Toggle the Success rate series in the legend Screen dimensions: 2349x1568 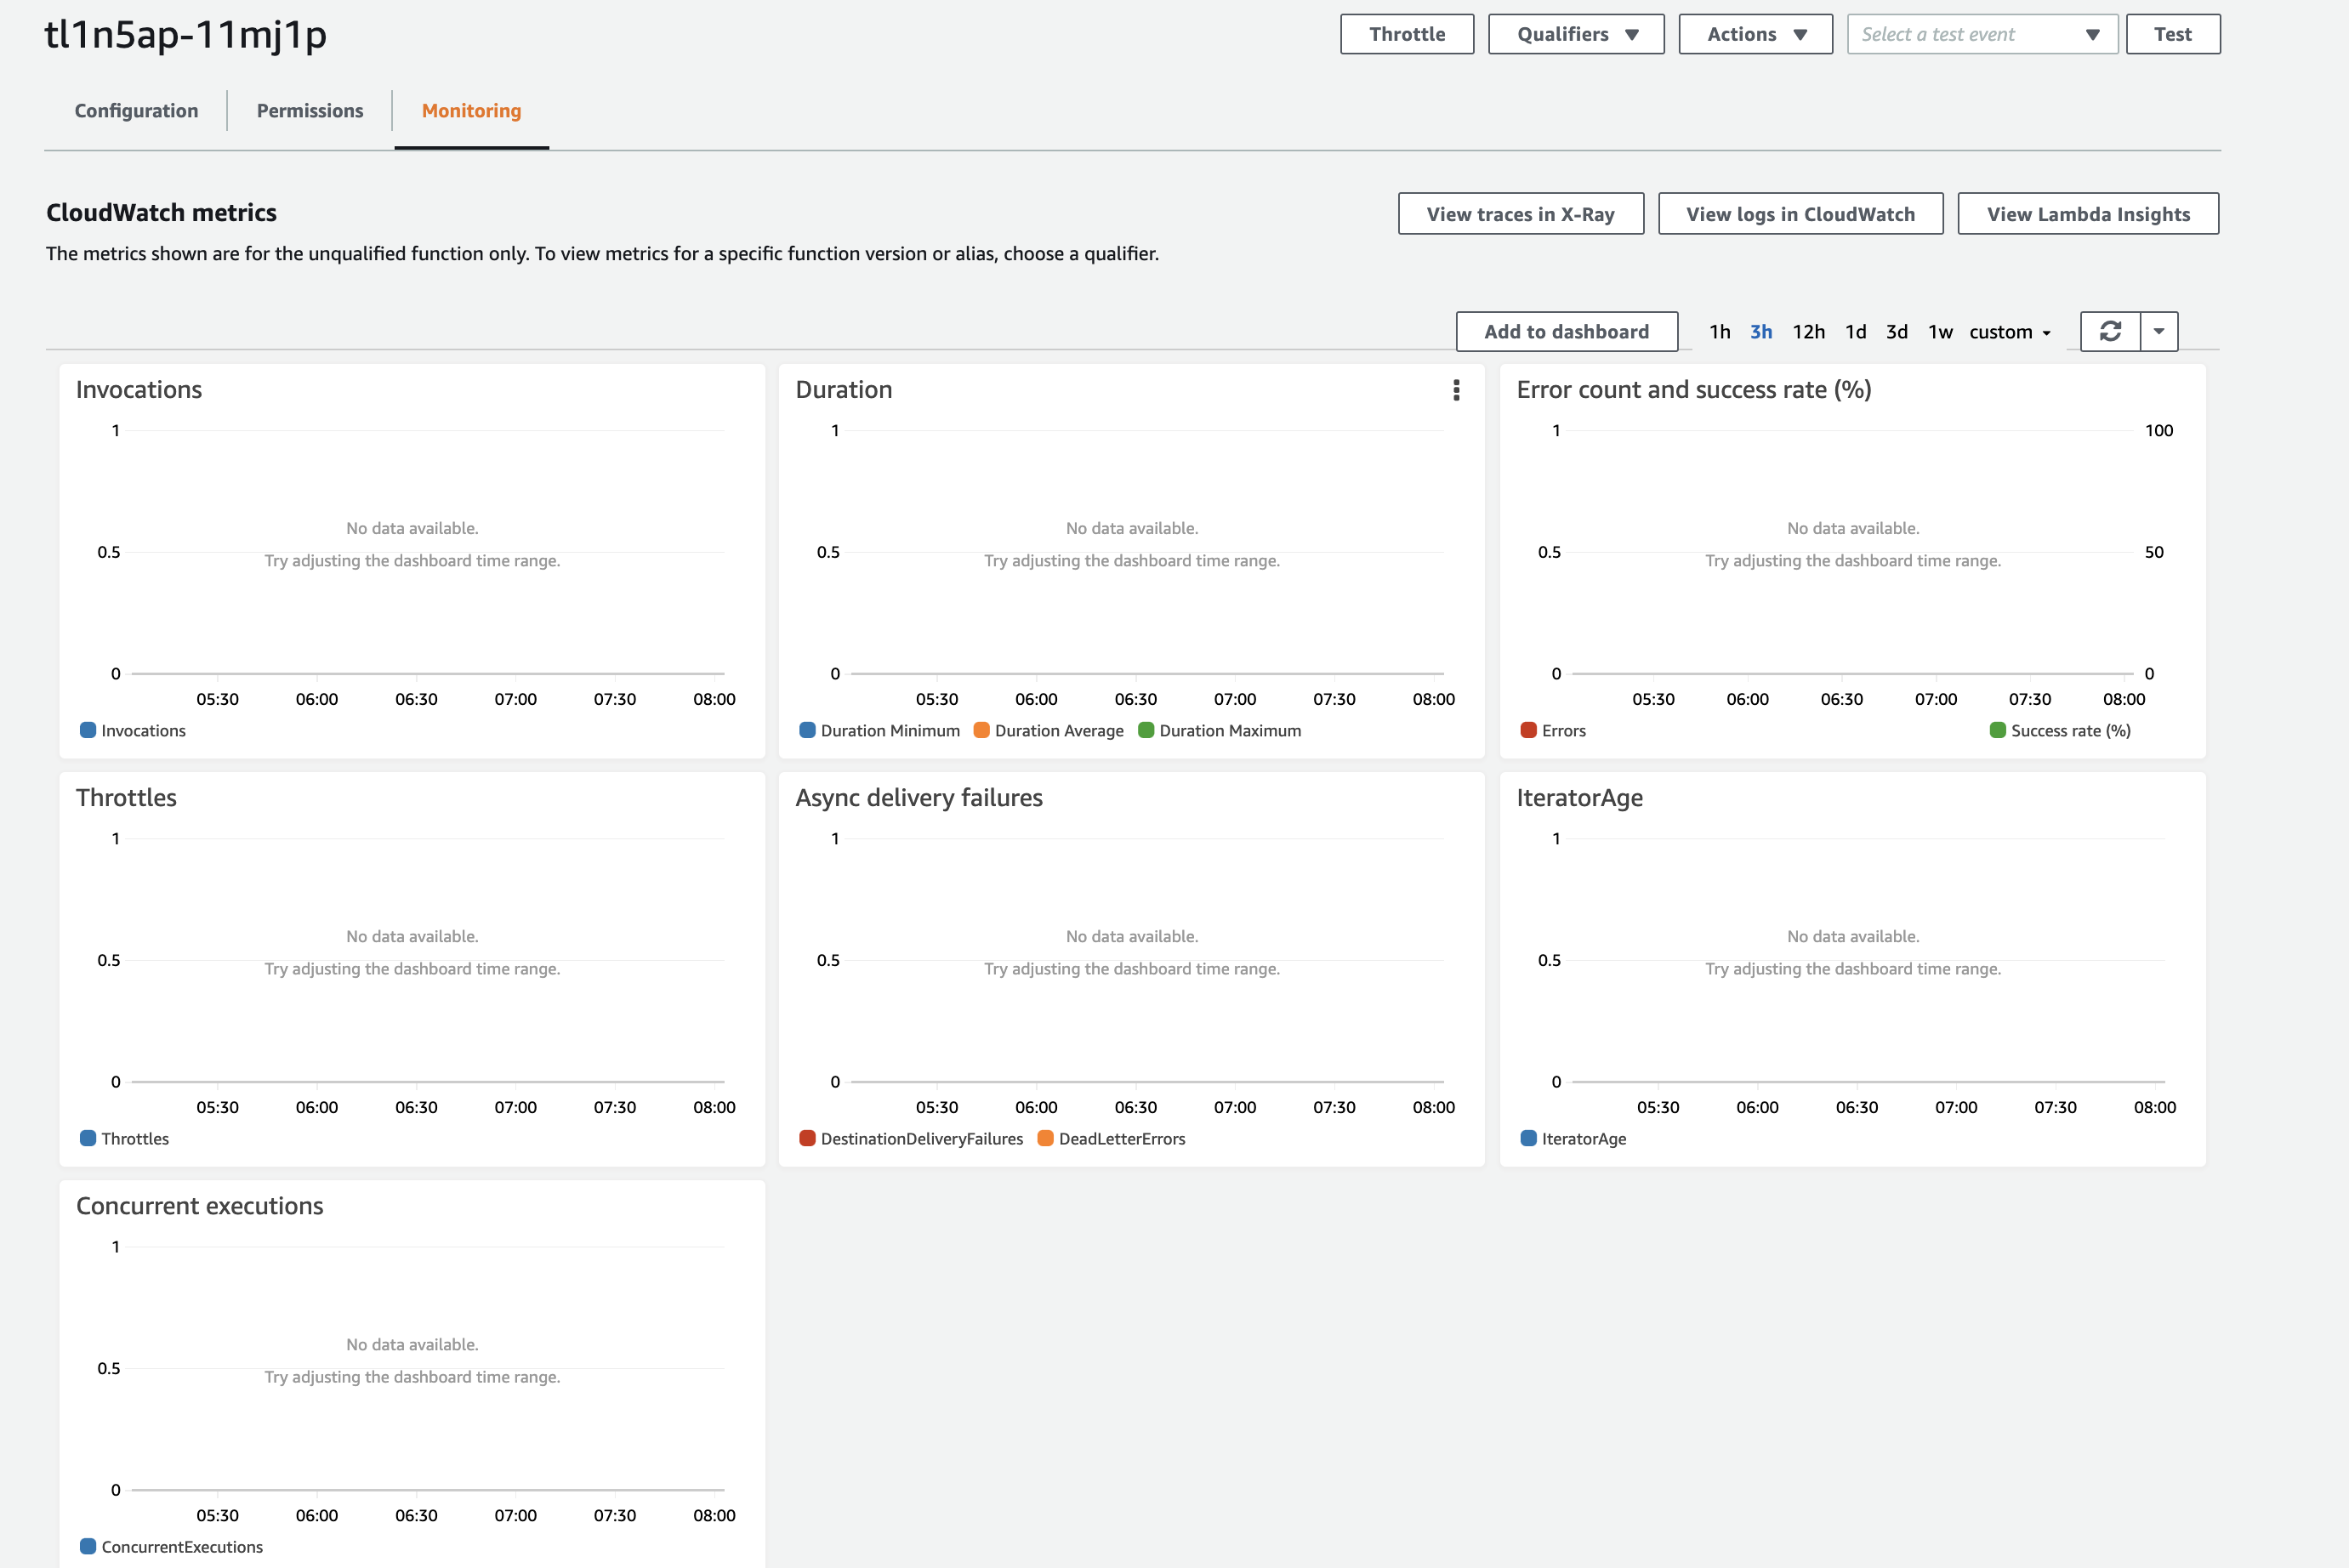2061,730
